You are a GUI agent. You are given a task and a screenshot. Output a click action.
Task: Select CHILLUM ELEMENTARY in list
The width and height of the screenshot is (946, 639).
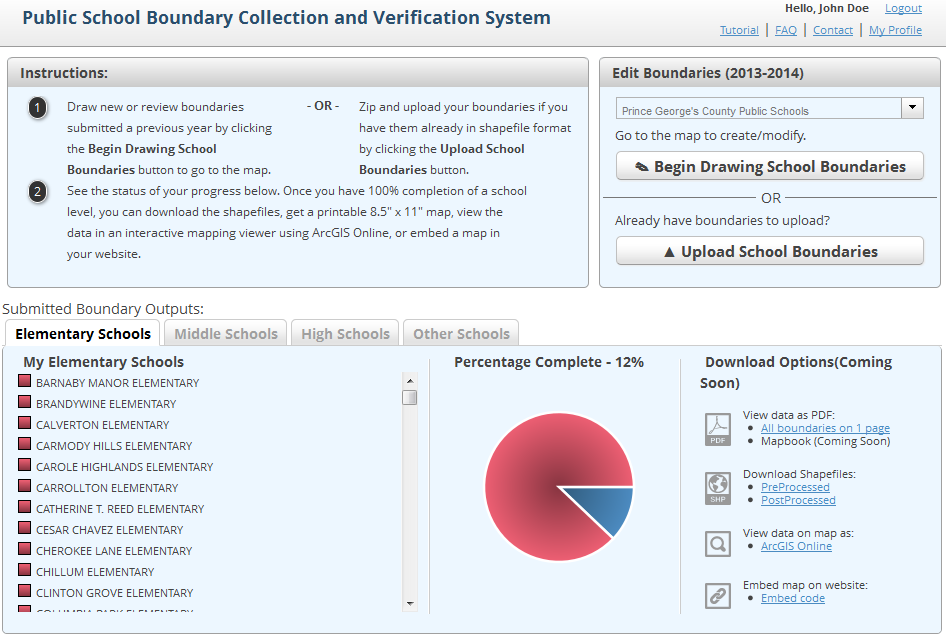point(95,572)
